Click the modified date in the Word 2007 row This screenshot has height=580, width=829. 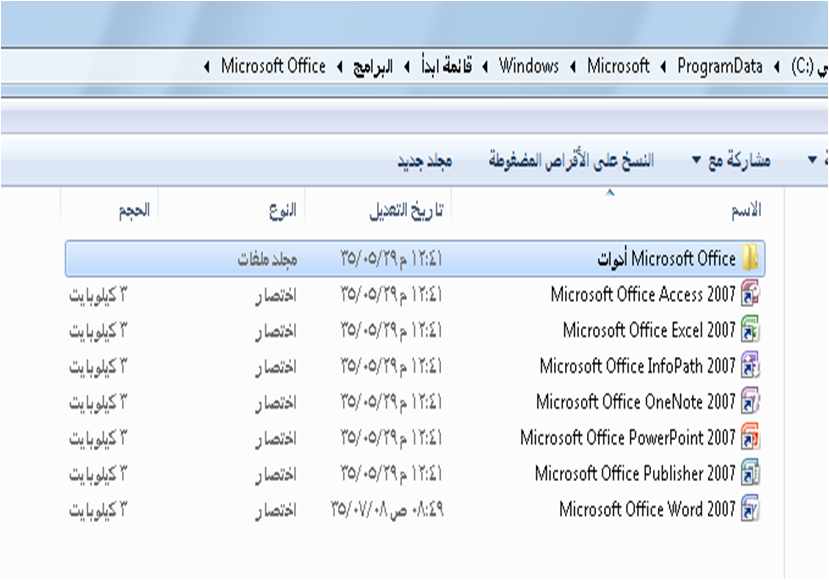click(387, 510)
